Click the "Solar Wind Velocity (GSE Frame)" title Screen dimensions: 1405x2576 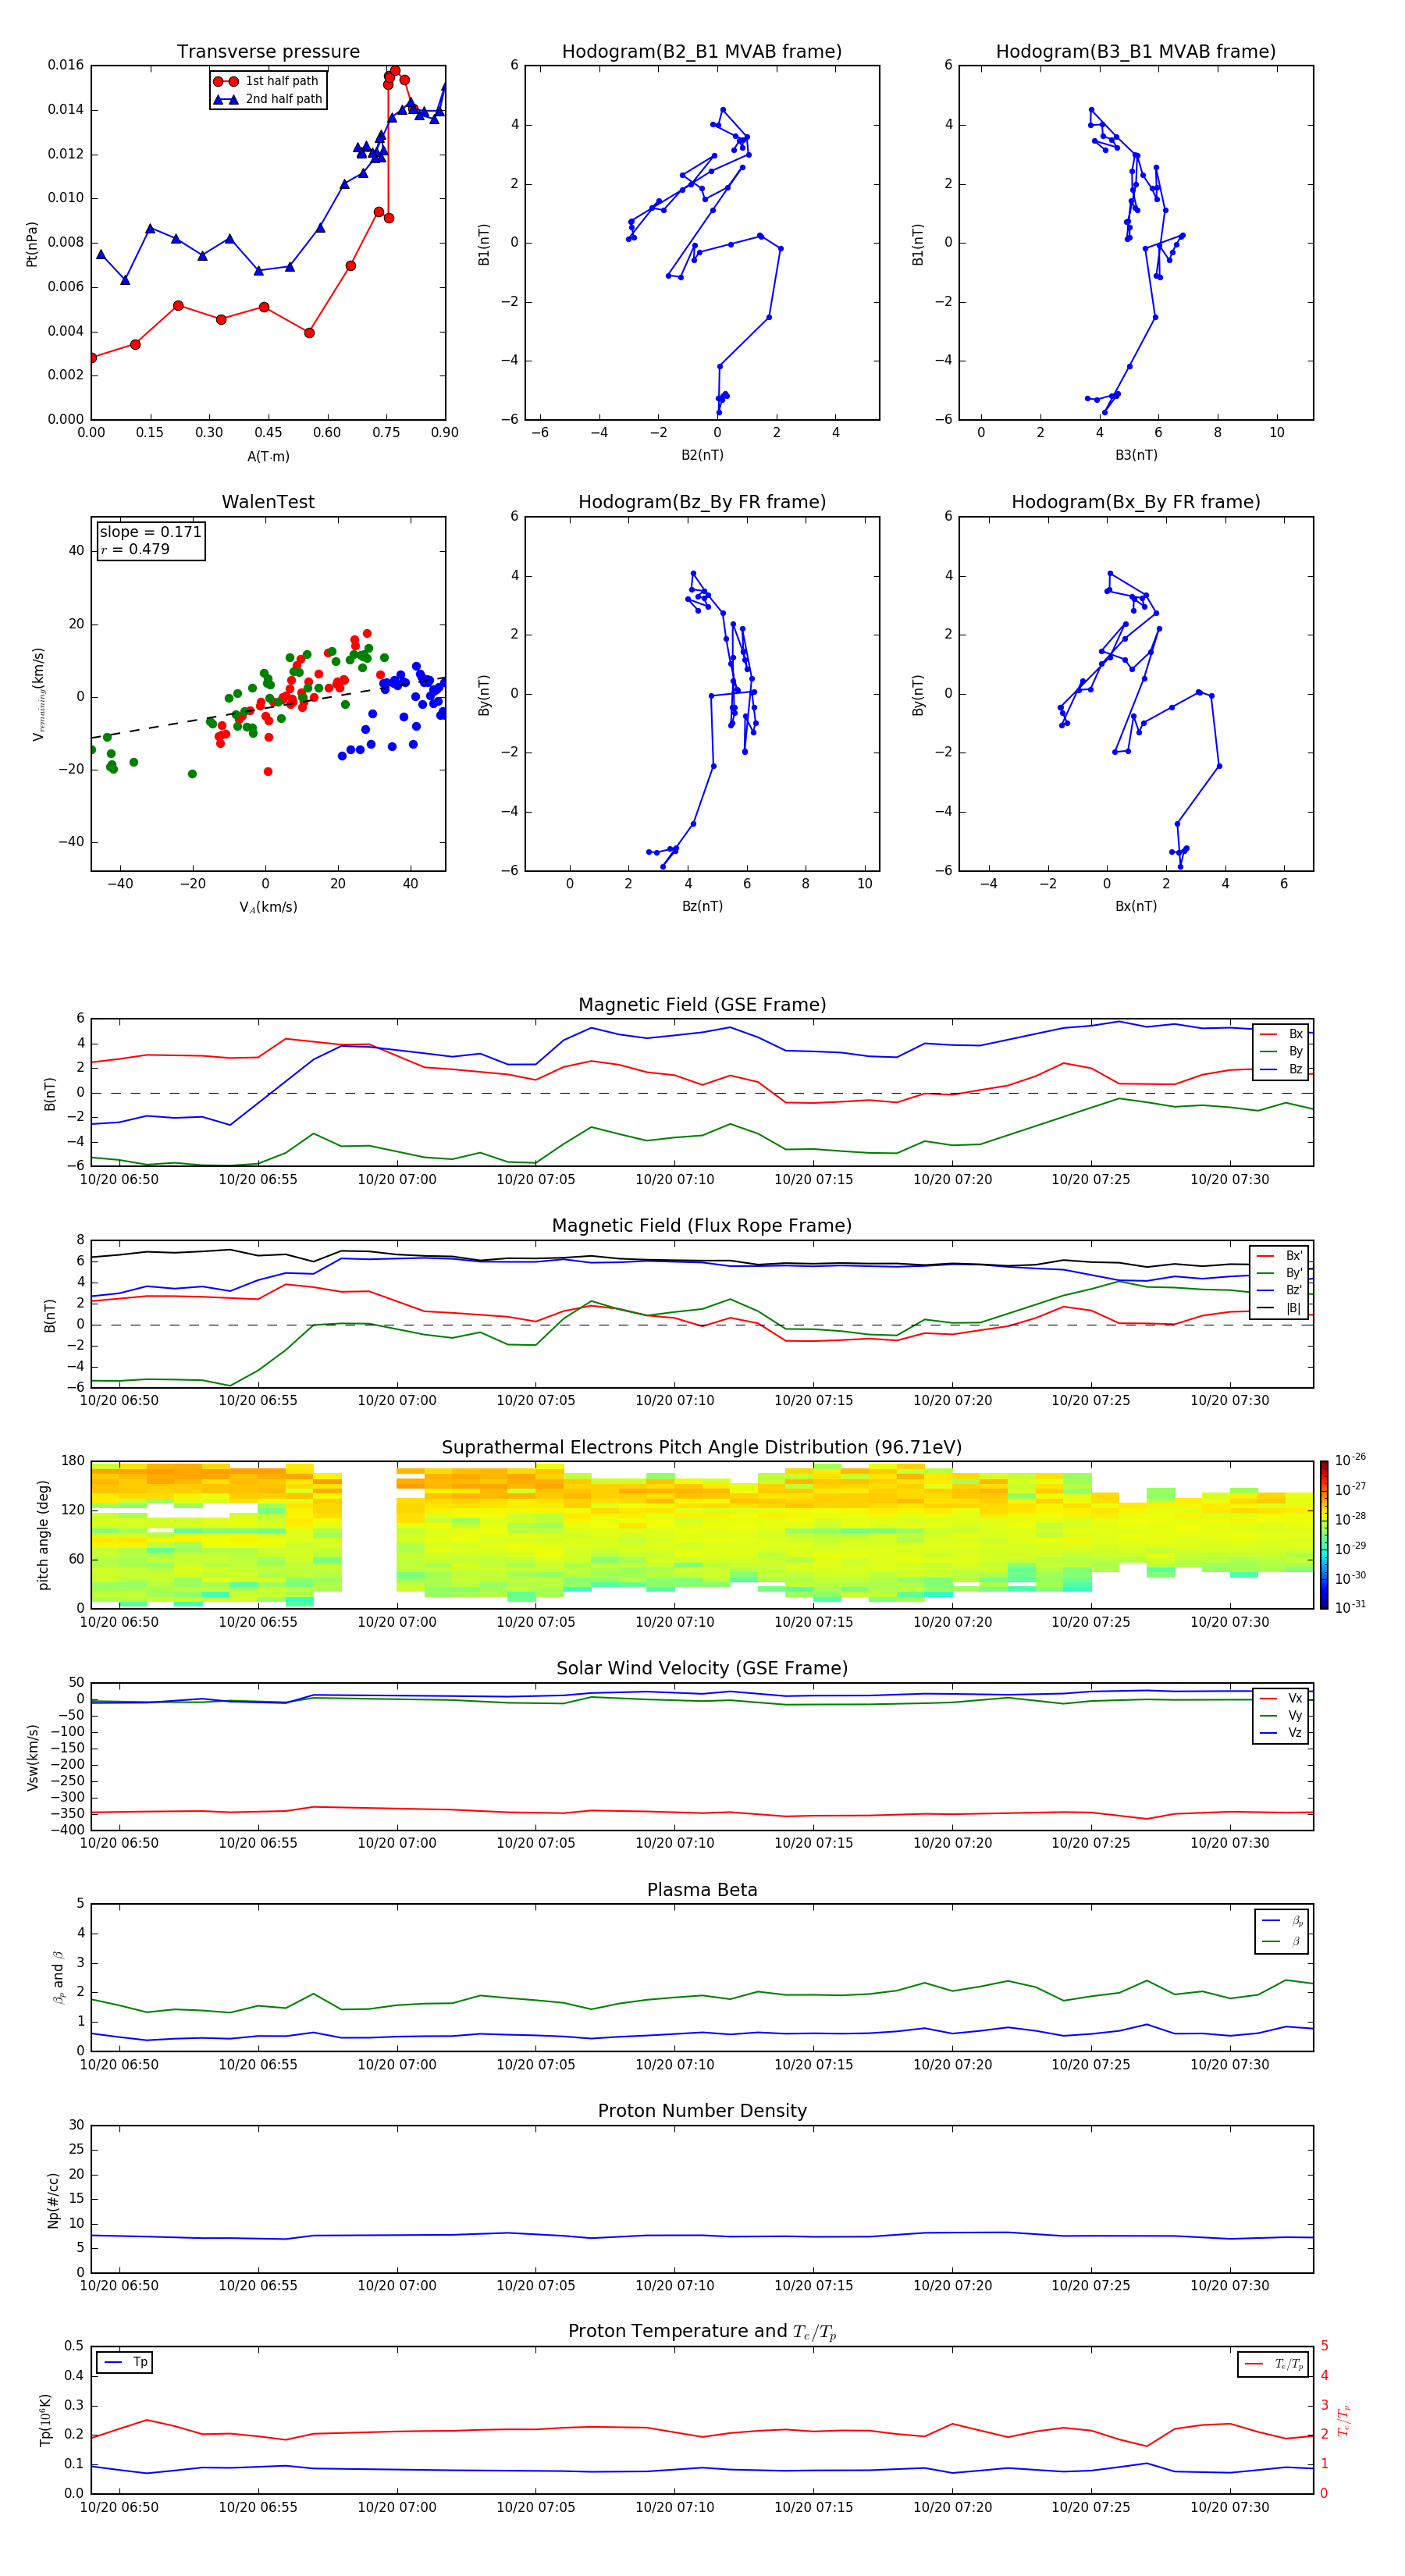(x=702, y=1669)
